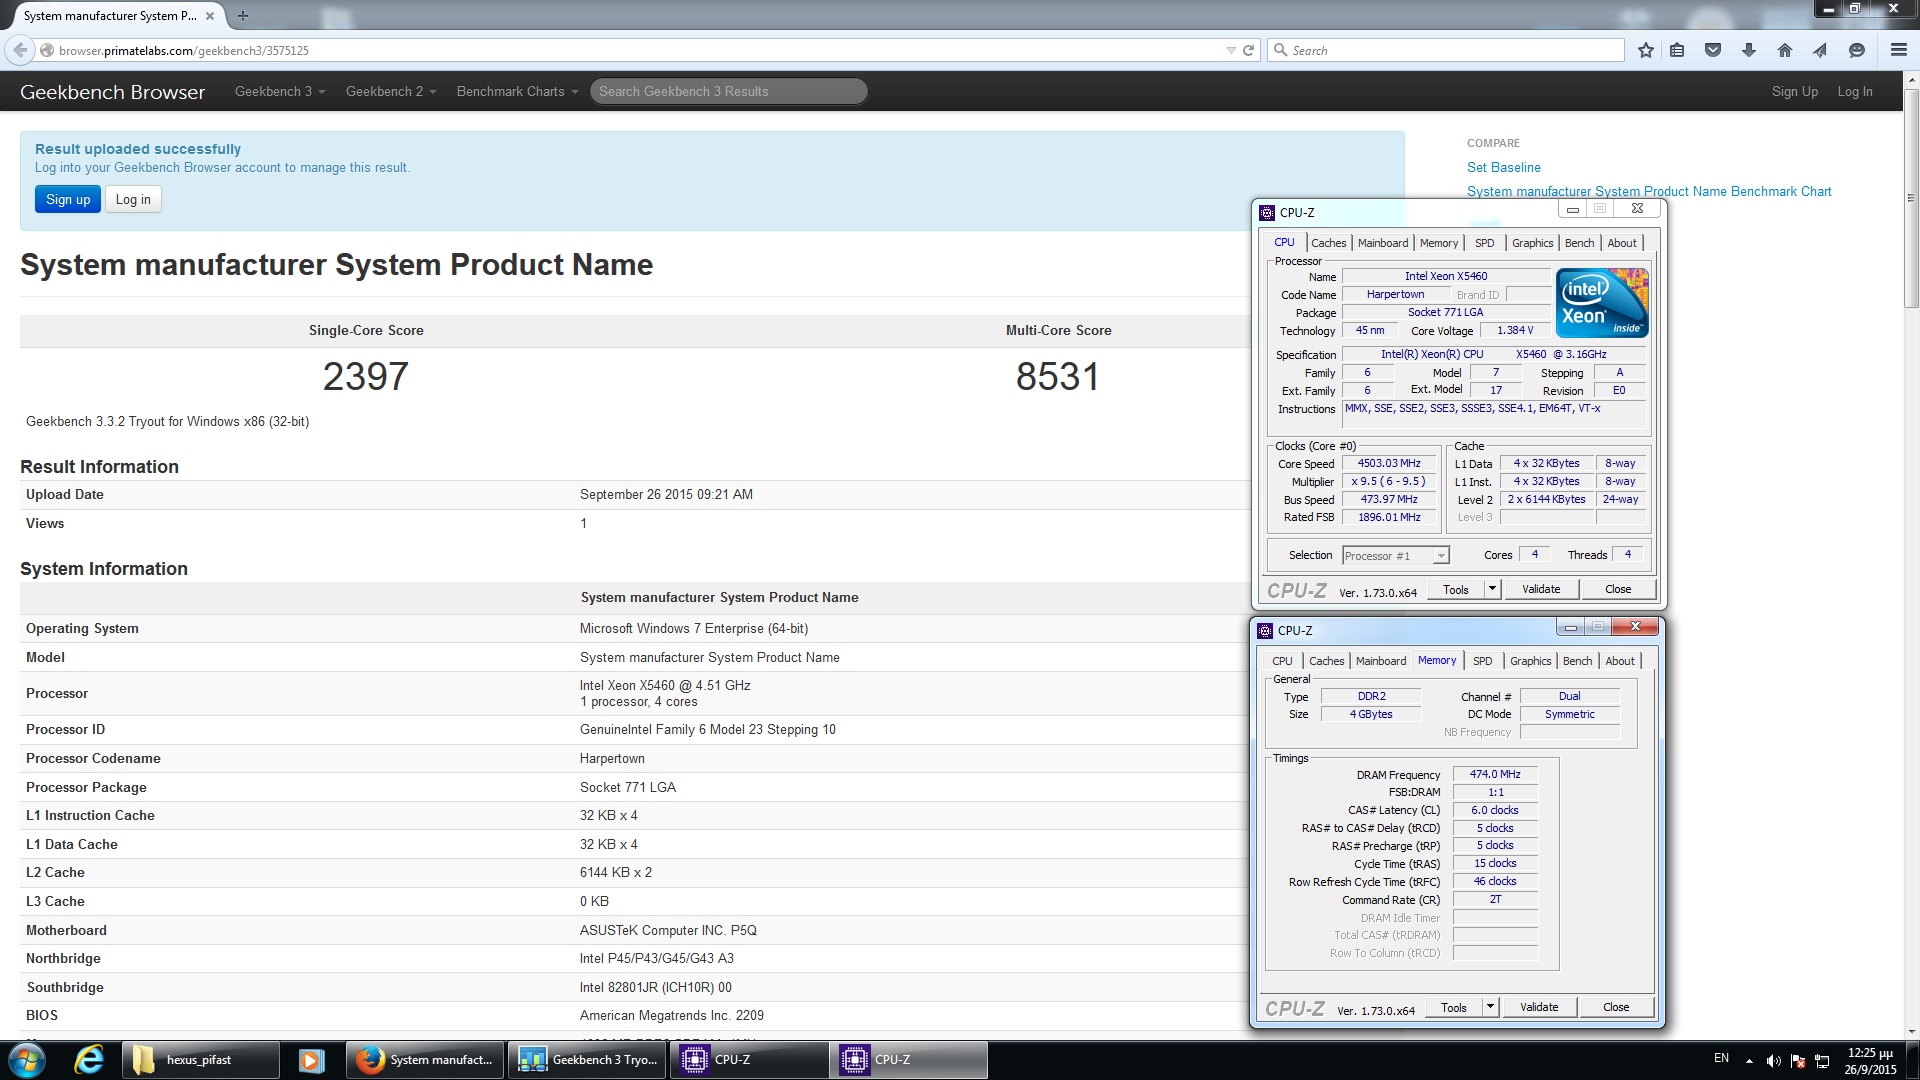1920x1080 pixels.
Task: Open Mainboard tab in upper CPU-Z
Action: tap(1383, 243)
